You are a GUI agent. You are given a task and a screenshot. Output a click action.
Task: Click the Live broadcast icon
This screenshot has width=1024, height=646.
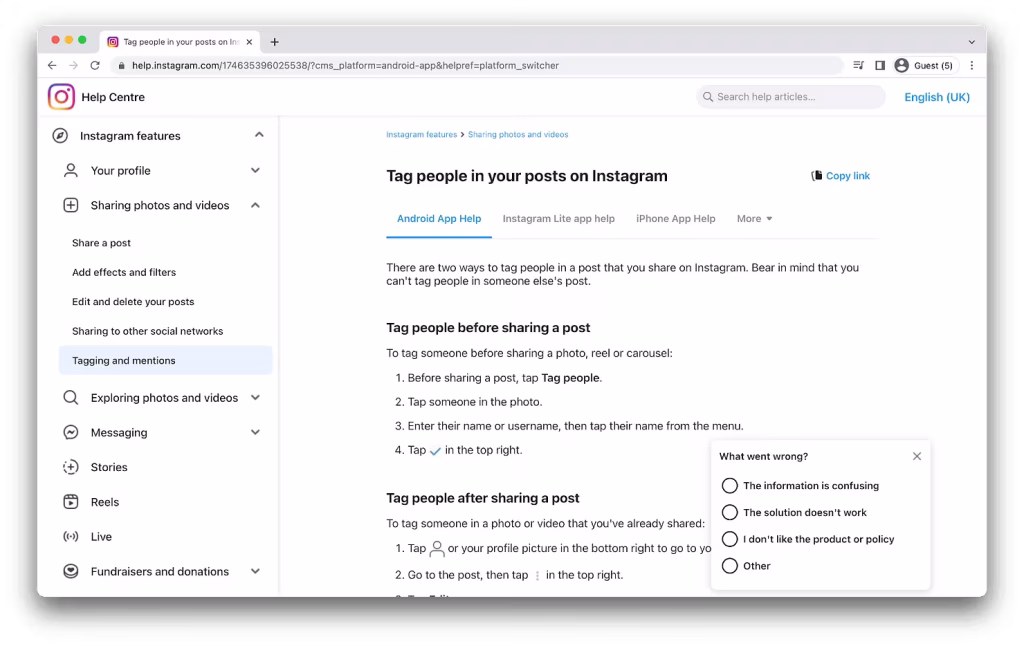point(71,536)
